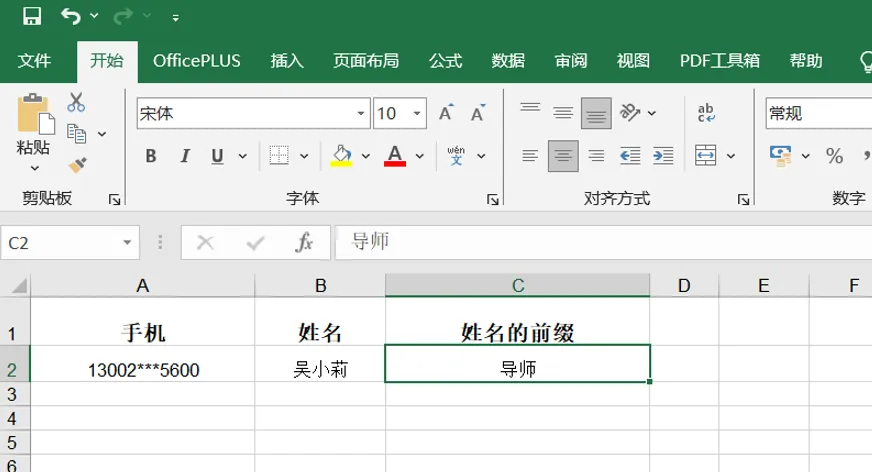Click the Cut scissors icon

(77, 102)
